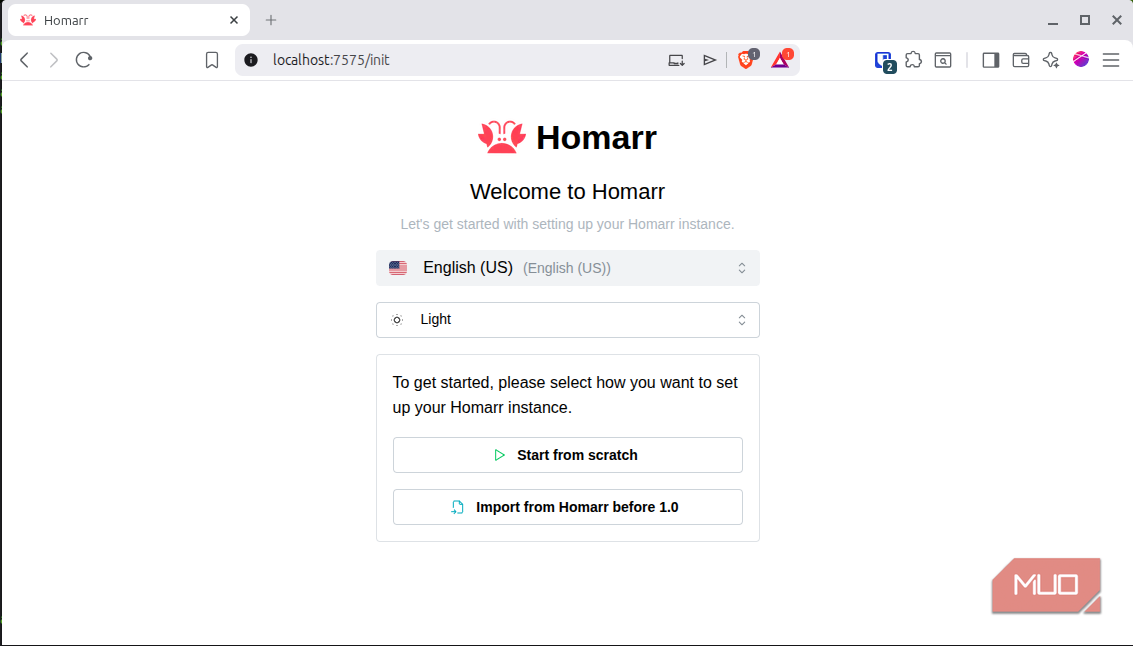Click the theme selector up-down chevron
This screenshot has width=1133, height=646.
pos(742,320)
